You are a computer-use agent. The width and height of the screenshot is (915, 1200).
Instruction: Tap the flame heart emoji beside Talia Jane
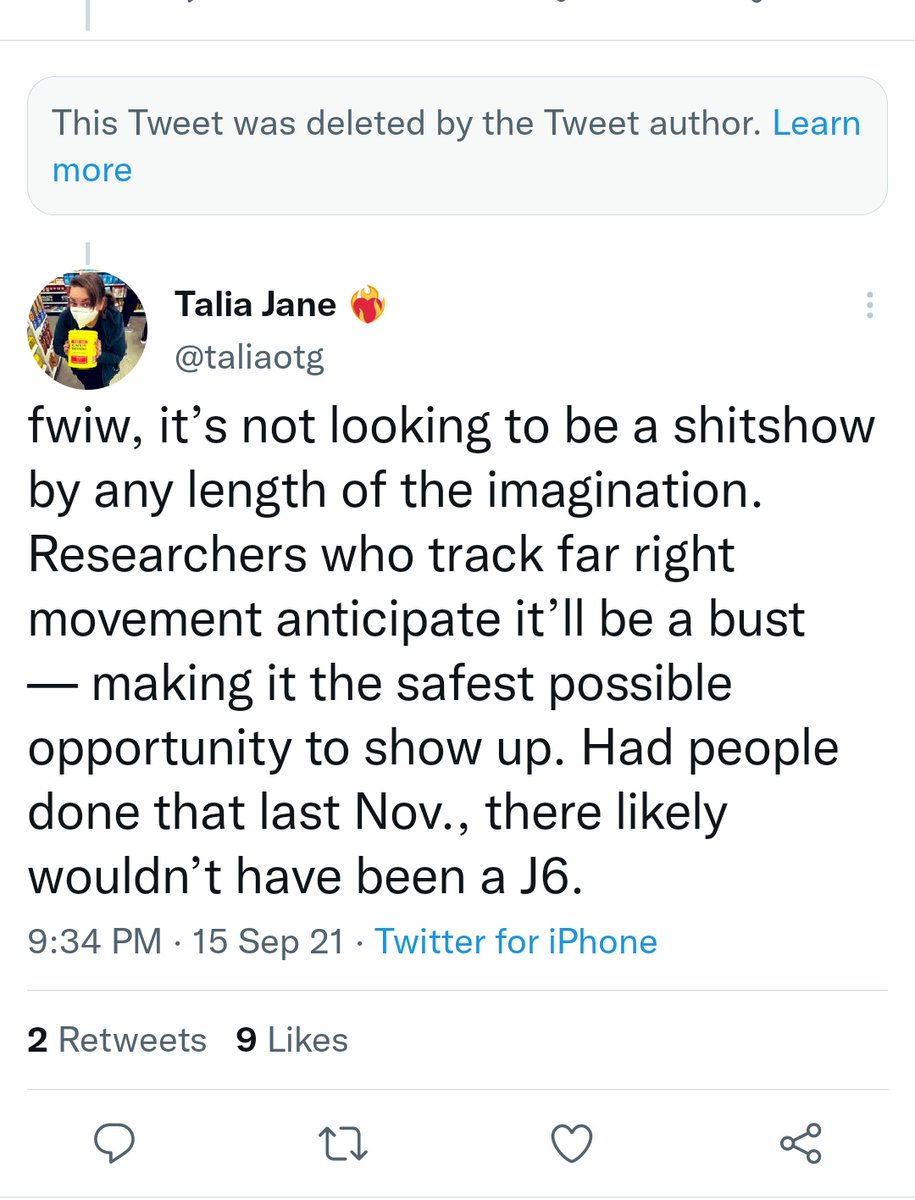[x=366, y=305]
